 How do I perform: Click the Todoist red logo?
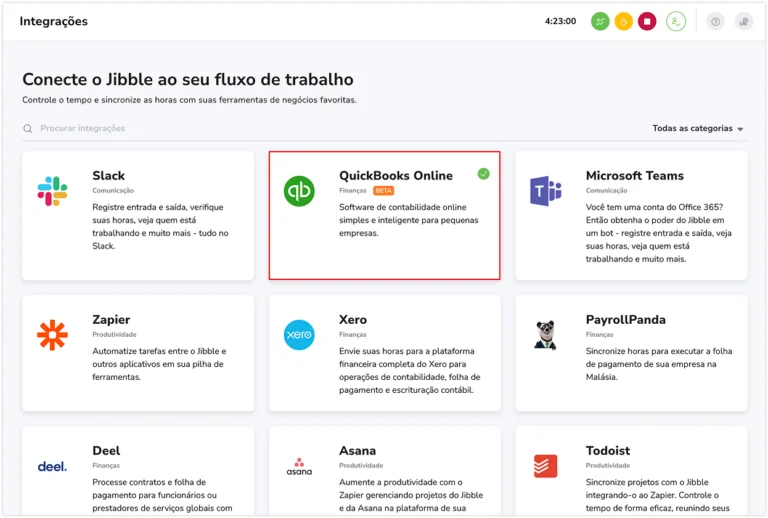pos(546,466)
